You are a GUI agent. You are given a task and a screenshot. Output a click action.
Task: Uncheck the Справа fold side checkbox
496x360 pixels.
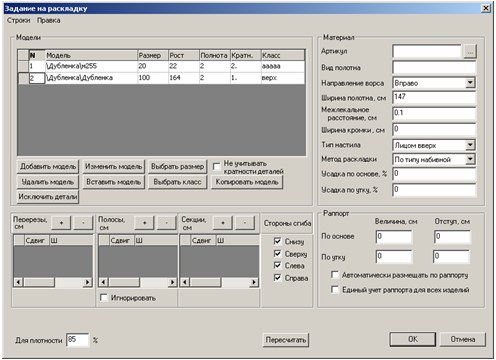[x=277, y=278]
